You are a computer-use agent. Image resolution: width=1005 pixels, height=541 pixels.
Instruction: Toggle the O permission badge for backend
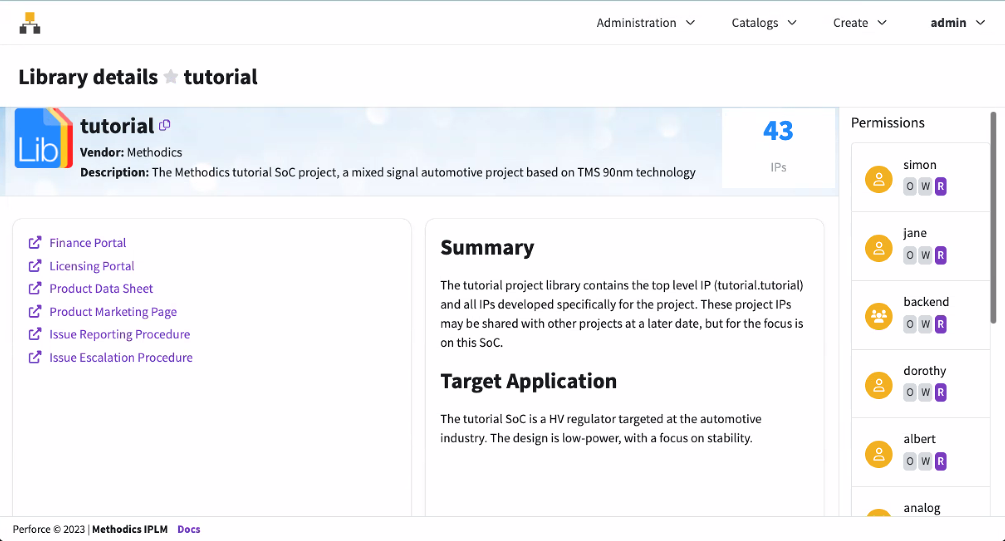tap(910, 324)
